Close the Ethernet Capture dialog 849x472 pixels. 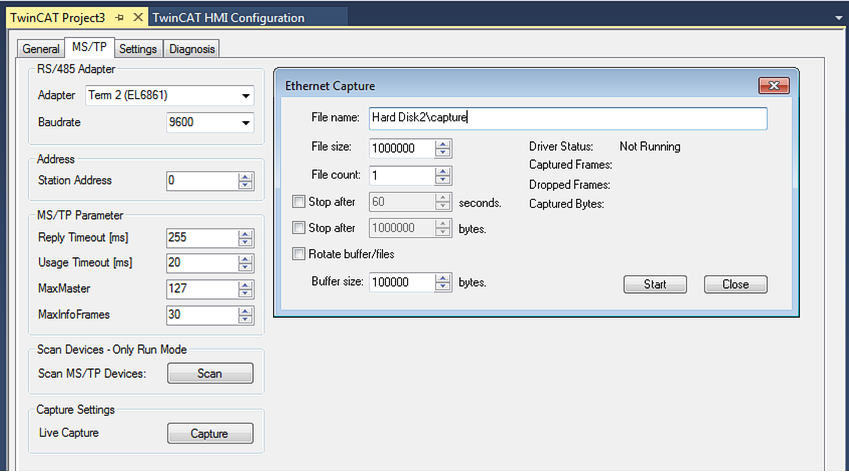pos(774,86)
